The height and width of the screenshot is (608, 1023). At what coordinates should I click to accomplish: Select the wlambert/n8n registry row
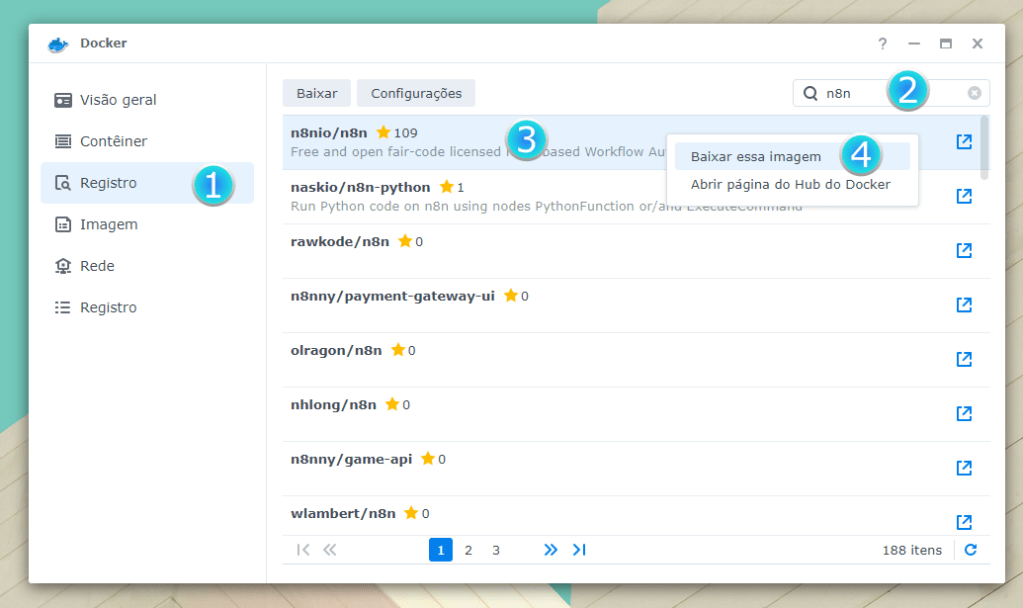(600, 514)
